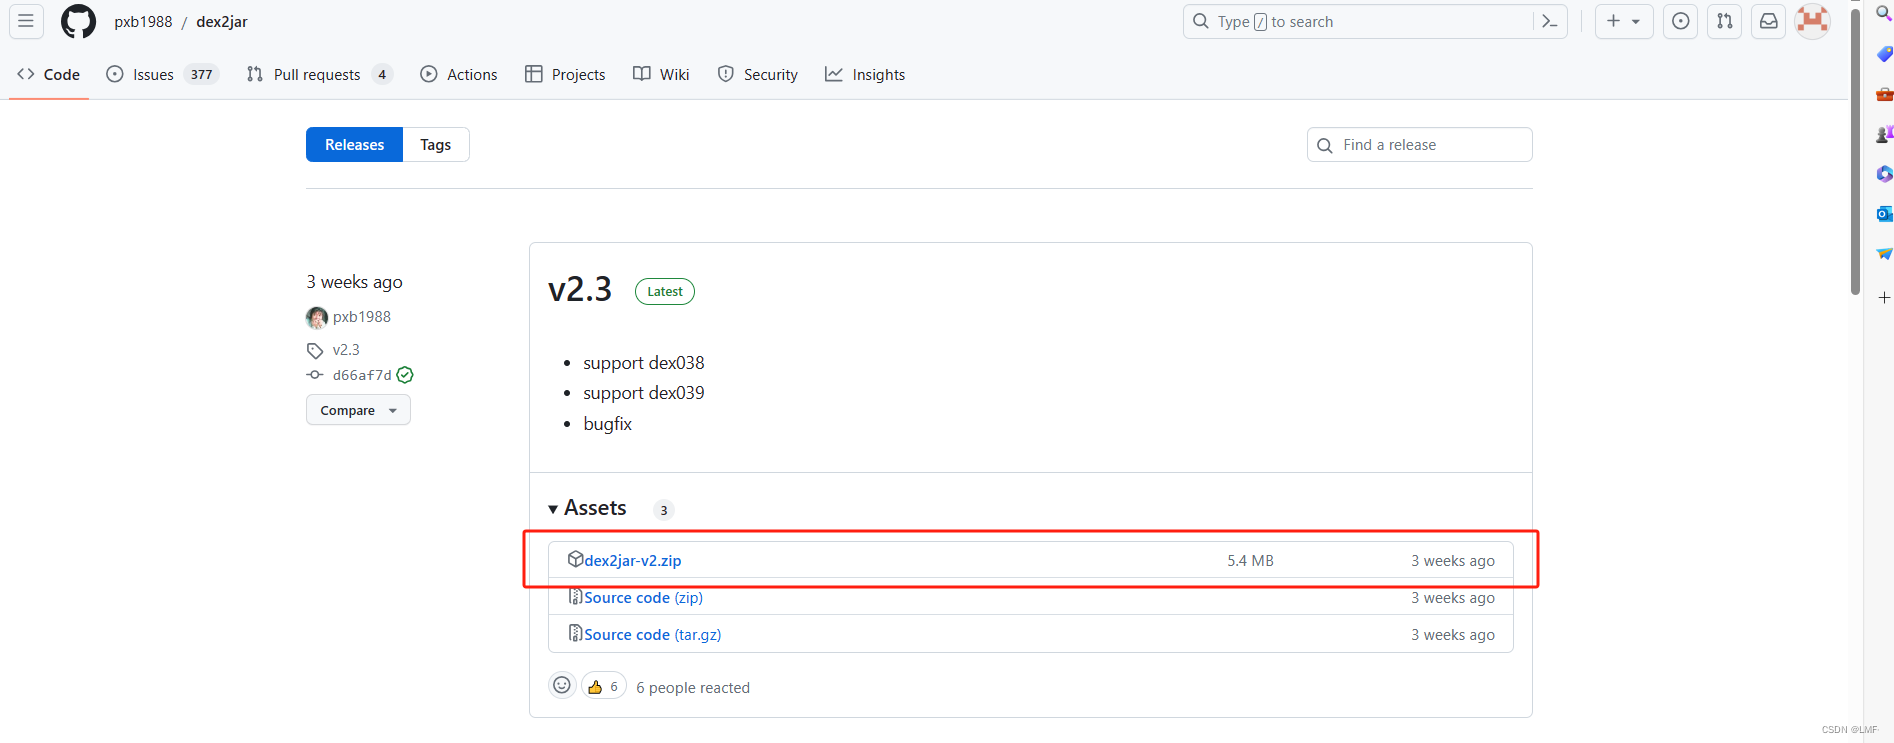This screenshot has height=743, width=1894.
Task: Click the package icon beside dex2jar-v2.zip
Action: click(x=575, y=559)
